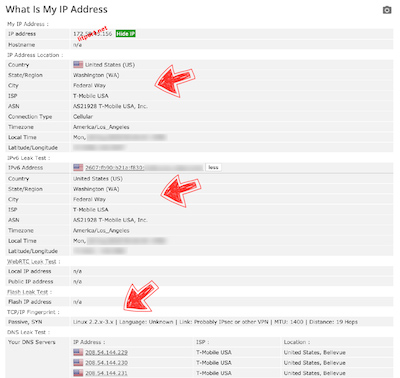Click the green Hide IP button
This screenshot has height=378, width=400.
pos(126,34)
